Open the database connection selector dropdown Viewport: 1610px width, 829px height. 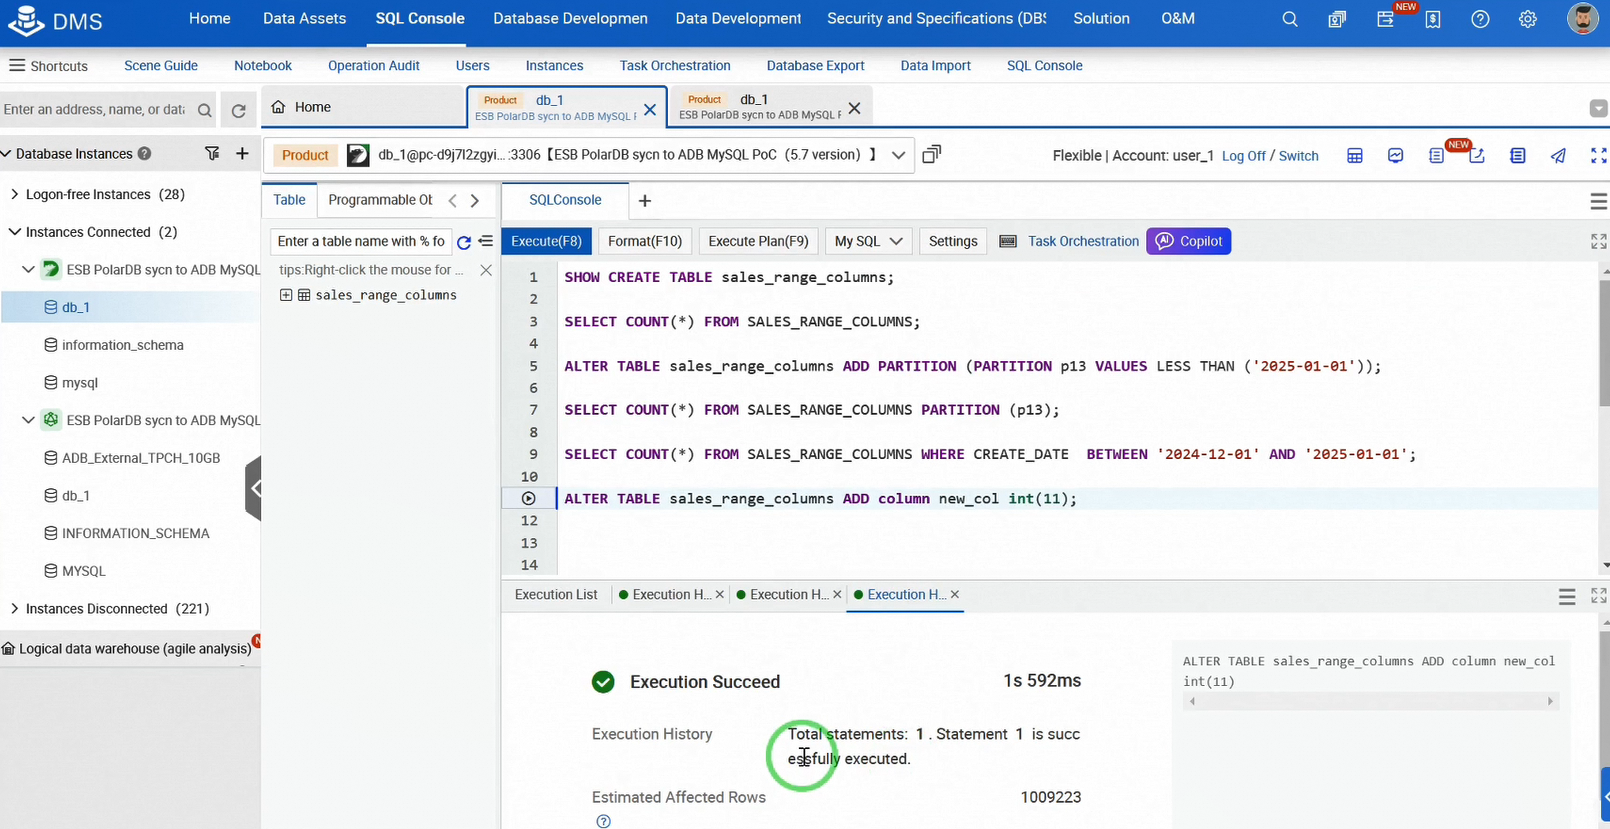(898, 155)
